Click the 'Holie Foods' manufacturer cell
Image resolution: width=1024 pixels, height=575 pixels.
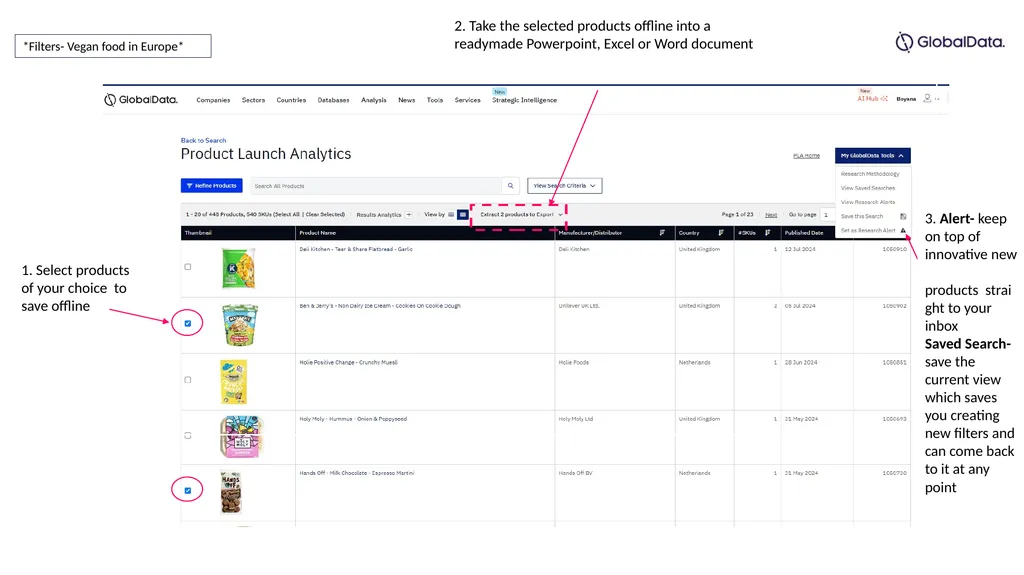(x=573, y=363)
